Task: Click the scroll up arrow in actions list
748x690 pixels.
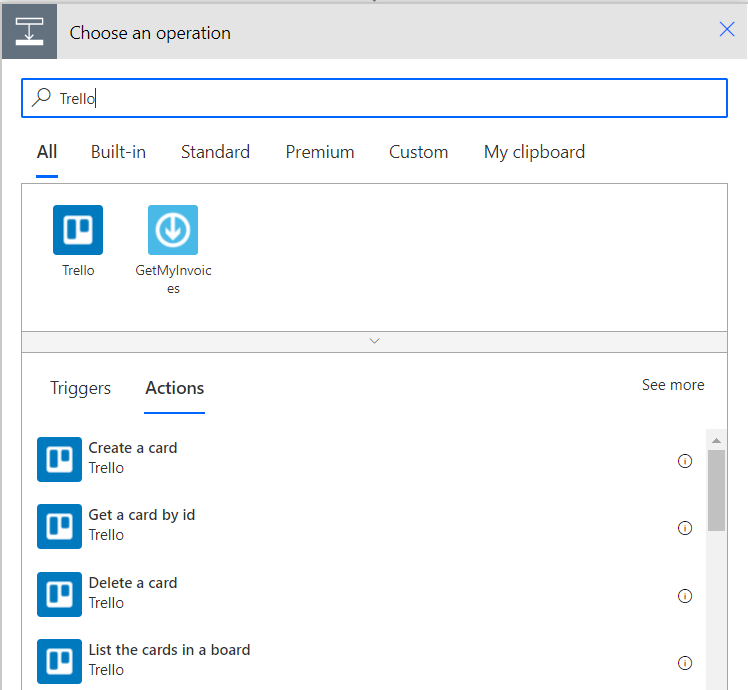Action: coord(716,440)
